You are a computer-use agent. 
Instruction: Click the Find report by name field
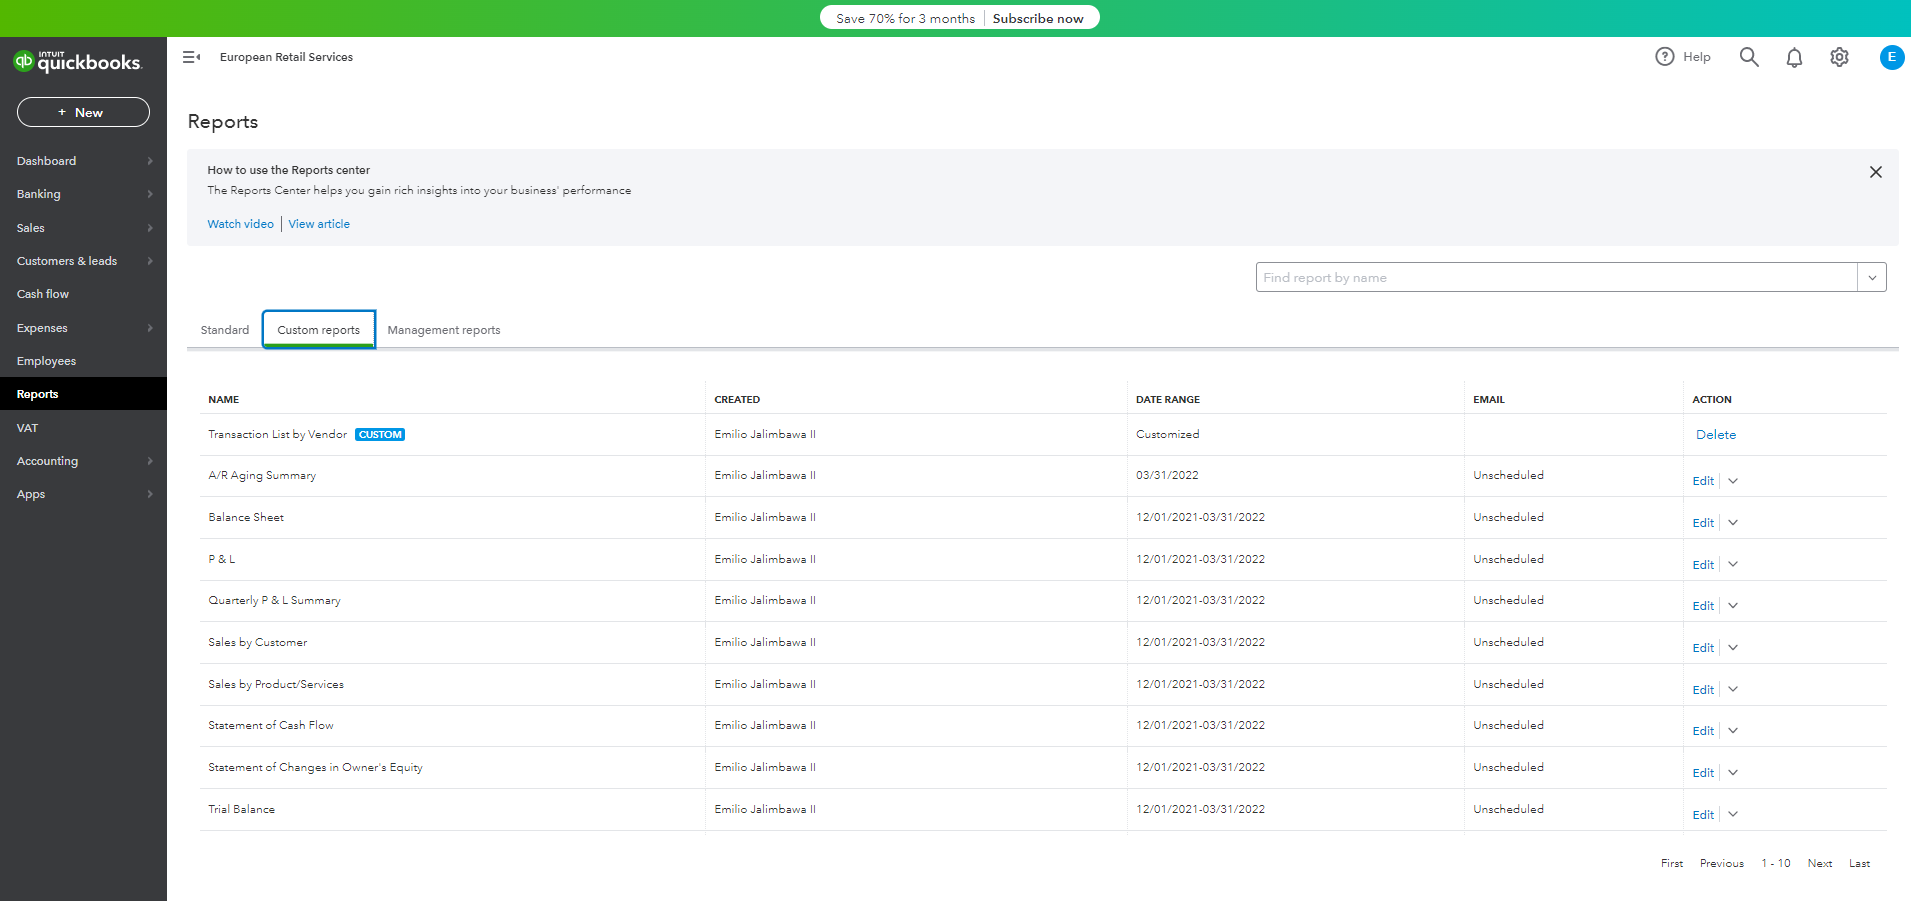click(1556, 277)
